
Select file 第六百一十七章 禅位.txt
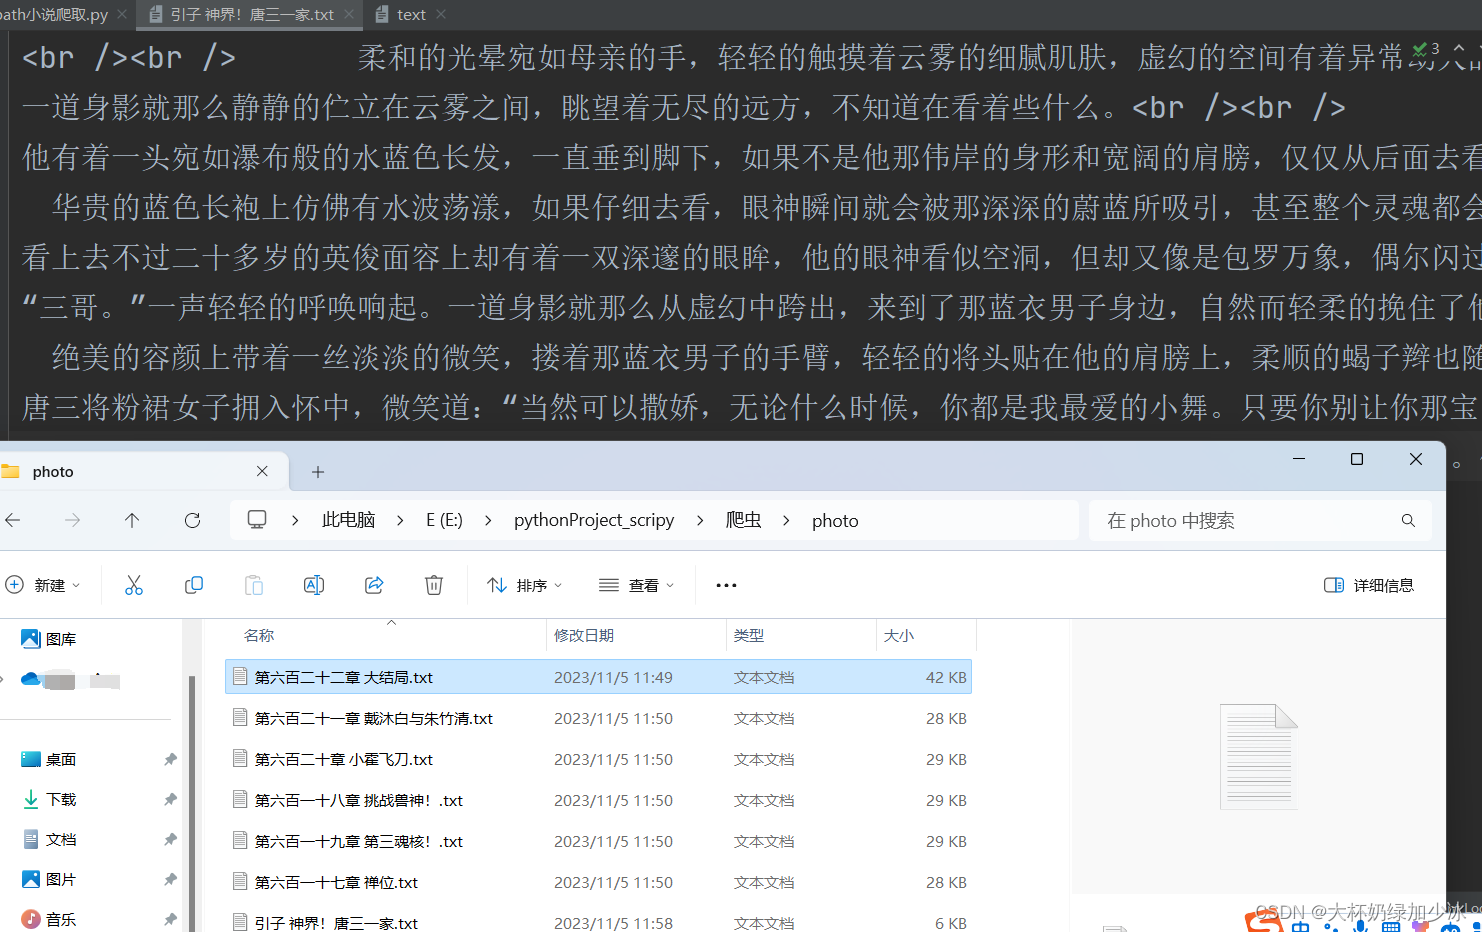click(x=598, y=882)
